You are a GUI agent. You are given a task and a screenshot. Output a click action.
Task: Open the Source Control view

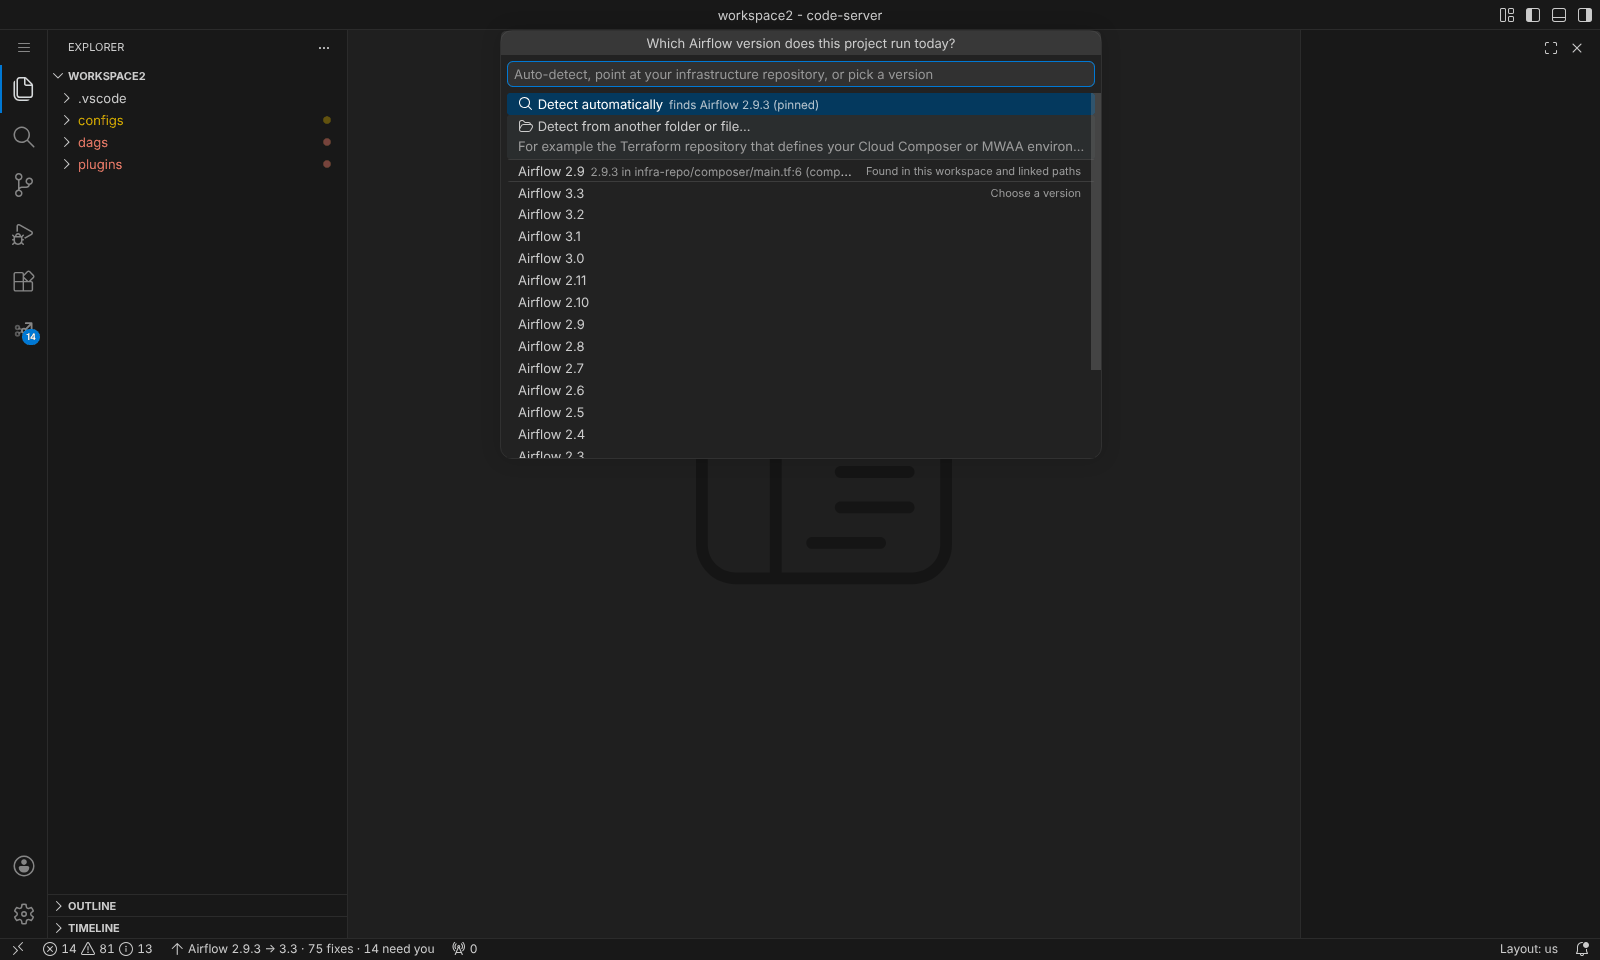tap(24, 185)
